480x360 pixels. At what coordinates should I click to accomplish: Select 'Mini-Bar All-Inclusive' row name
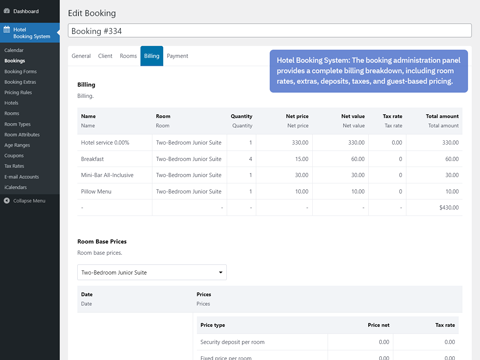[107, 175]
